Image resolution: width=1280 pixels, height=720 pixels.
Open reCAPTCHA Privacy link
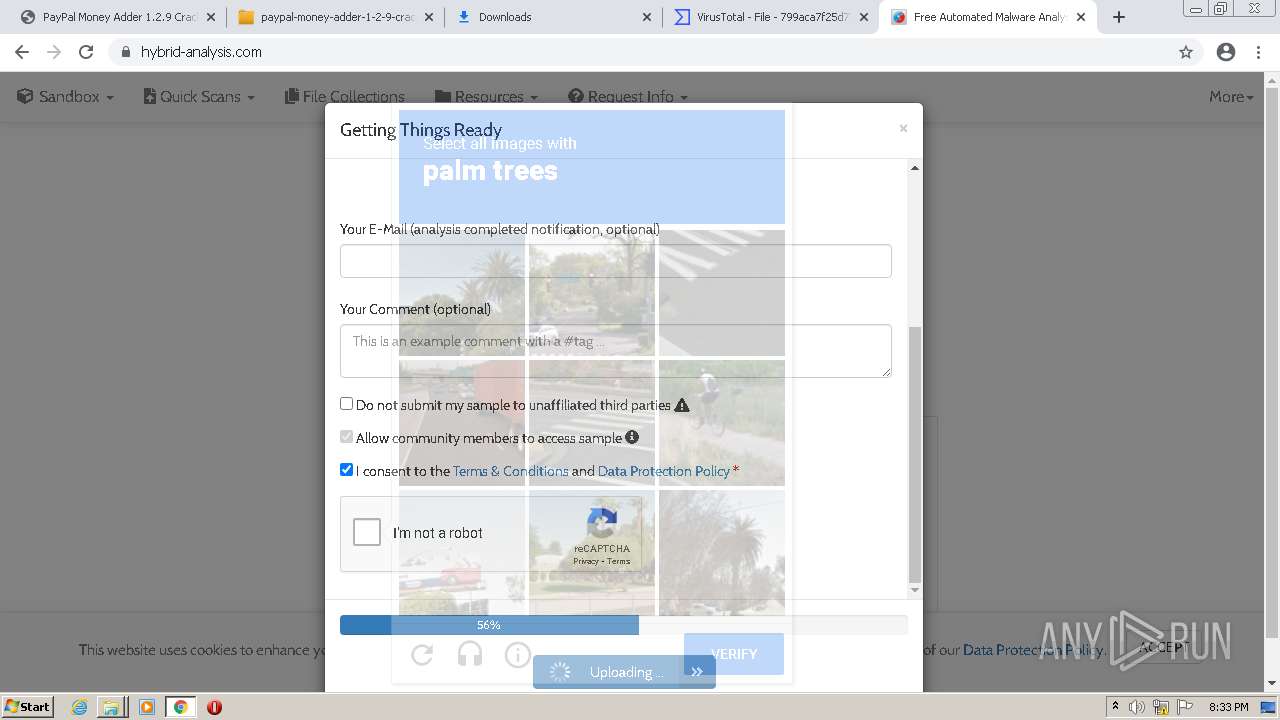coord(586,561)
